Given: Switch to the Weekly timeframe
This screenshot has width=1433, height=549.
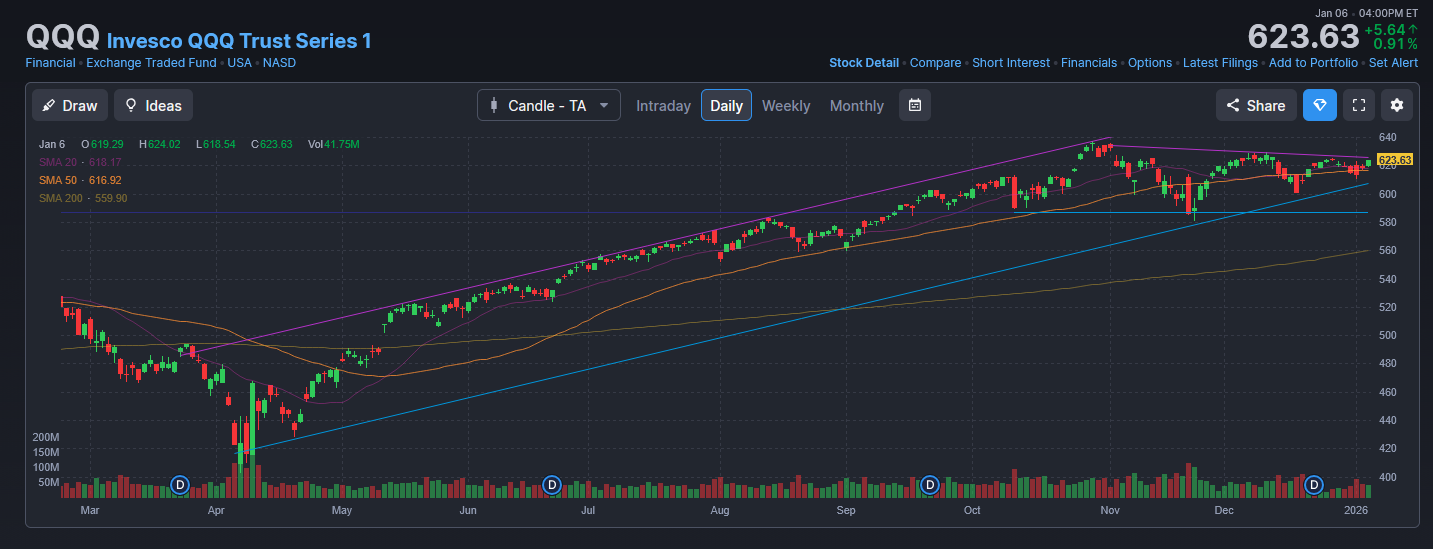Looking at the screenshot, I should pyautogui.click(x=786, y=105).
